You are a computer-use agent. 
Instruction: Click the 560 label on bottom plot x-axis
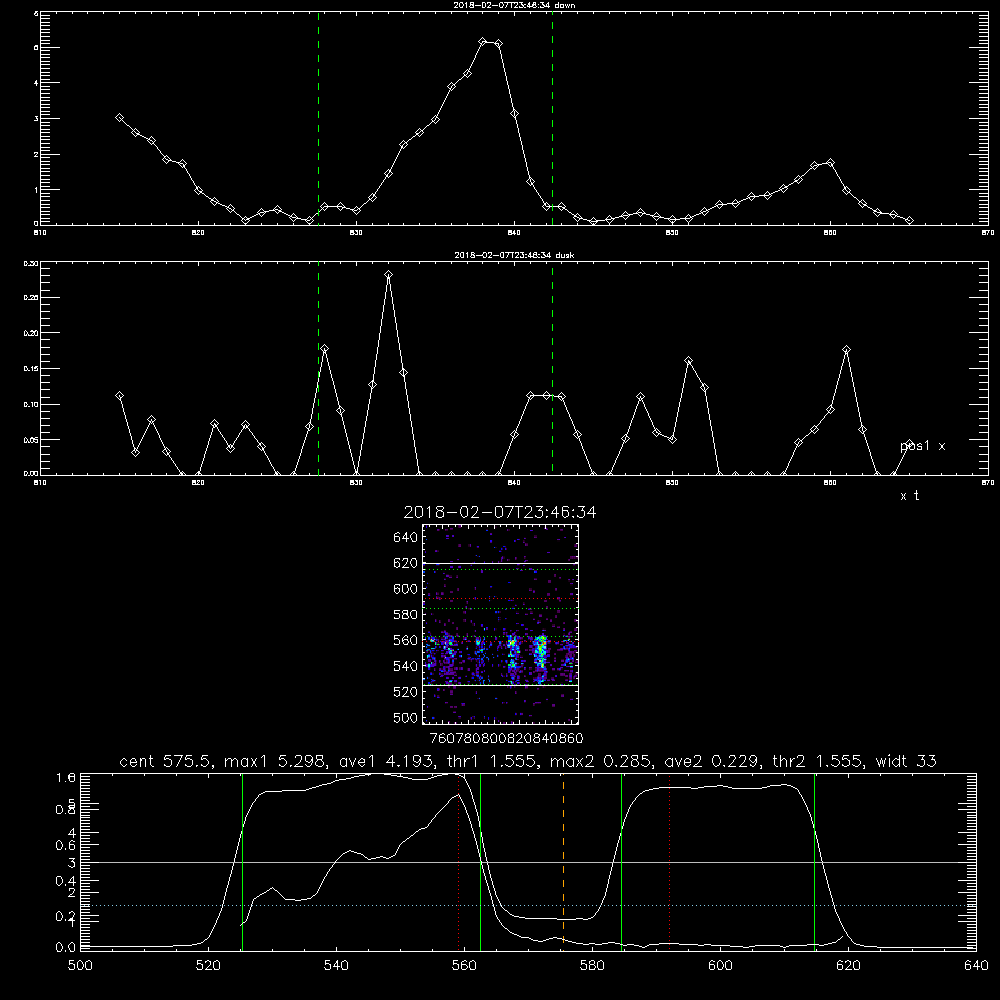464,966
